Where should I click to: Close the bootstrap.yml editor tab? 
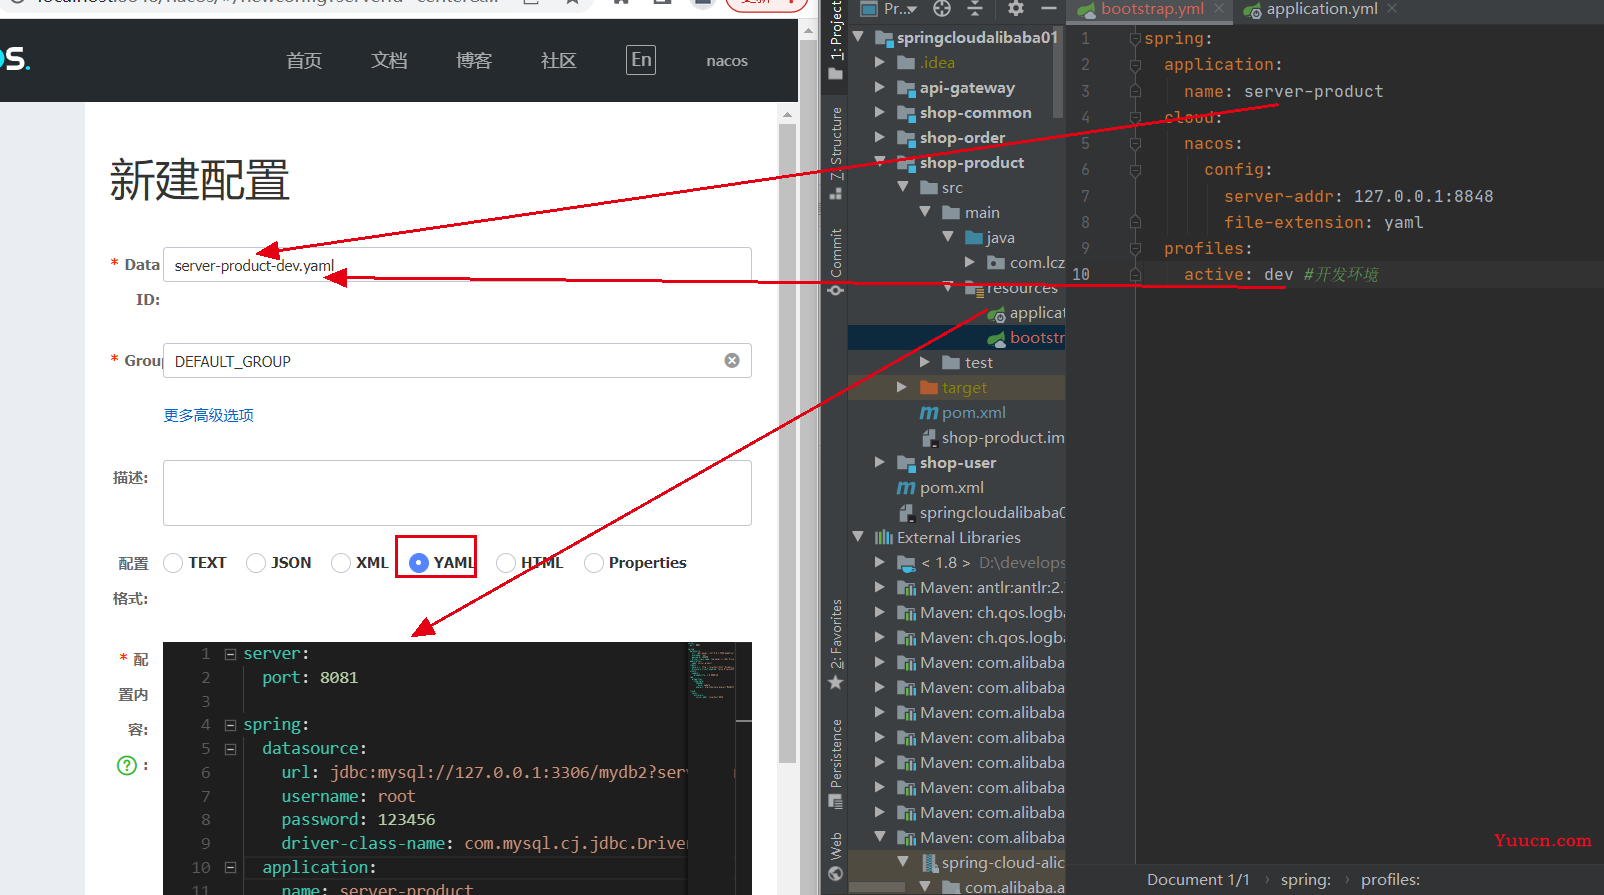[x=1218, y=9]
